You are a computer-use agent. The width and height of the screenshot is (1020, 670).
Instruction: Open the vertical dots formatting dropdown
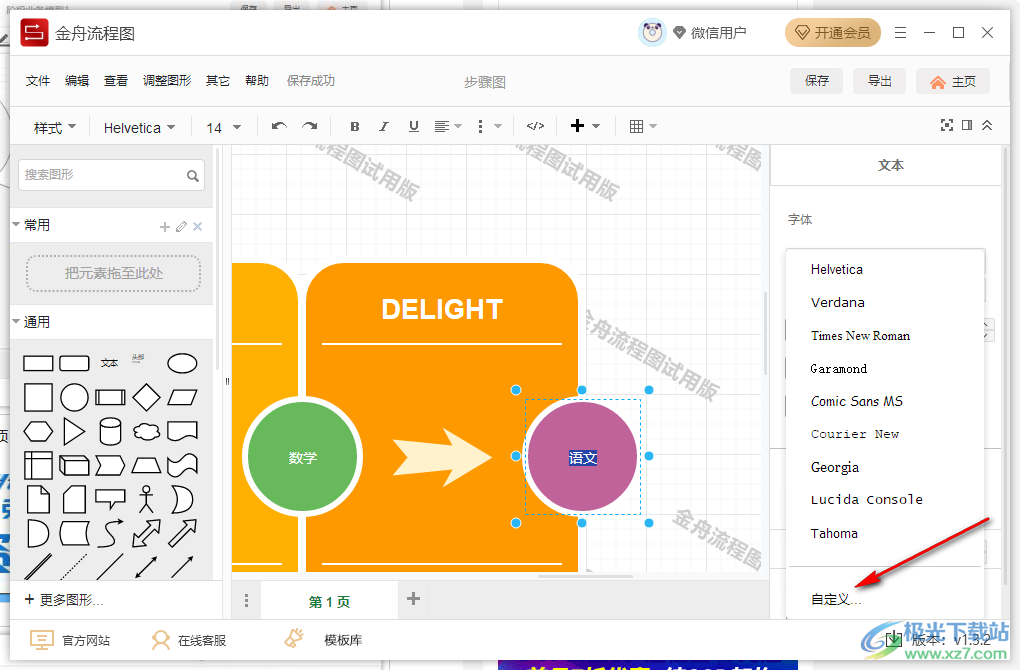[489, 126]
